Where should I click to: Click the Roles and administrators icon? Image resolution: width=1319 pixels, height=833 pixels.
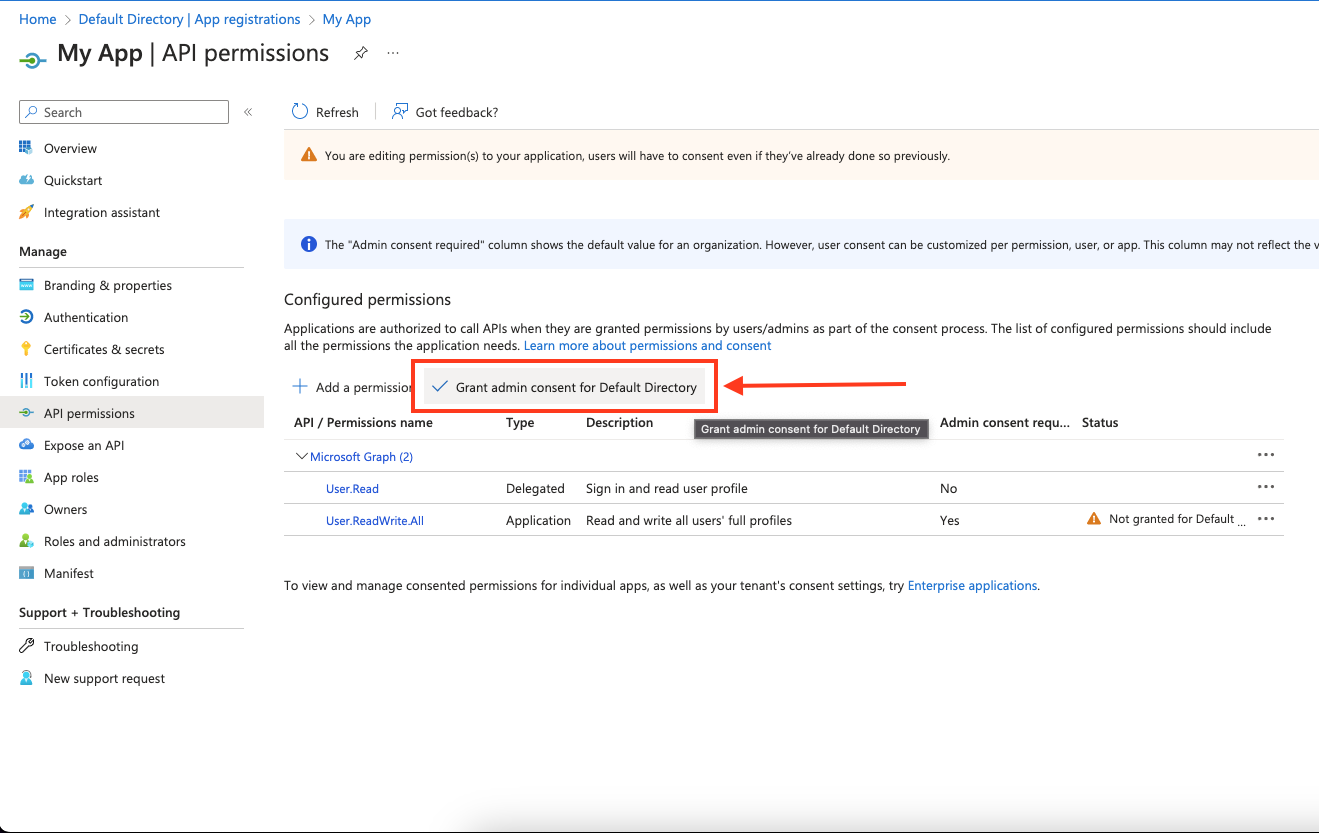coord(26,541)
